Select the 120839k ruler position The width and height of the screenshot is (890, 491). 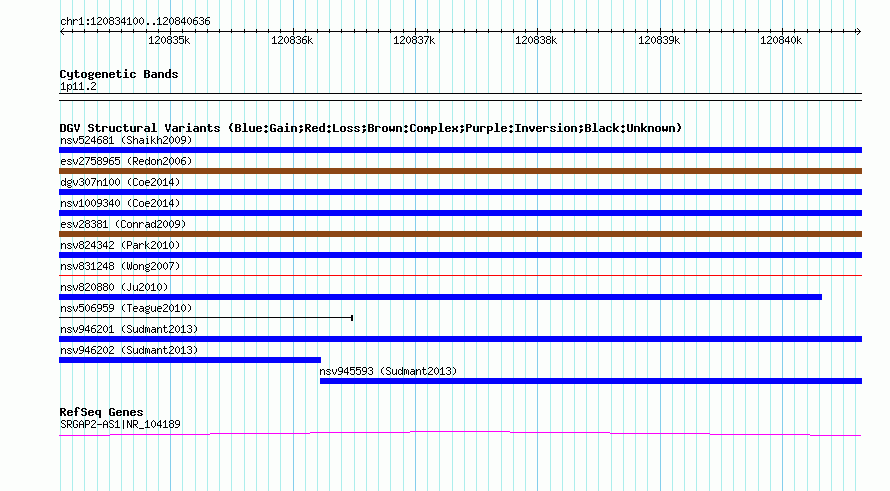pos(659,40)
